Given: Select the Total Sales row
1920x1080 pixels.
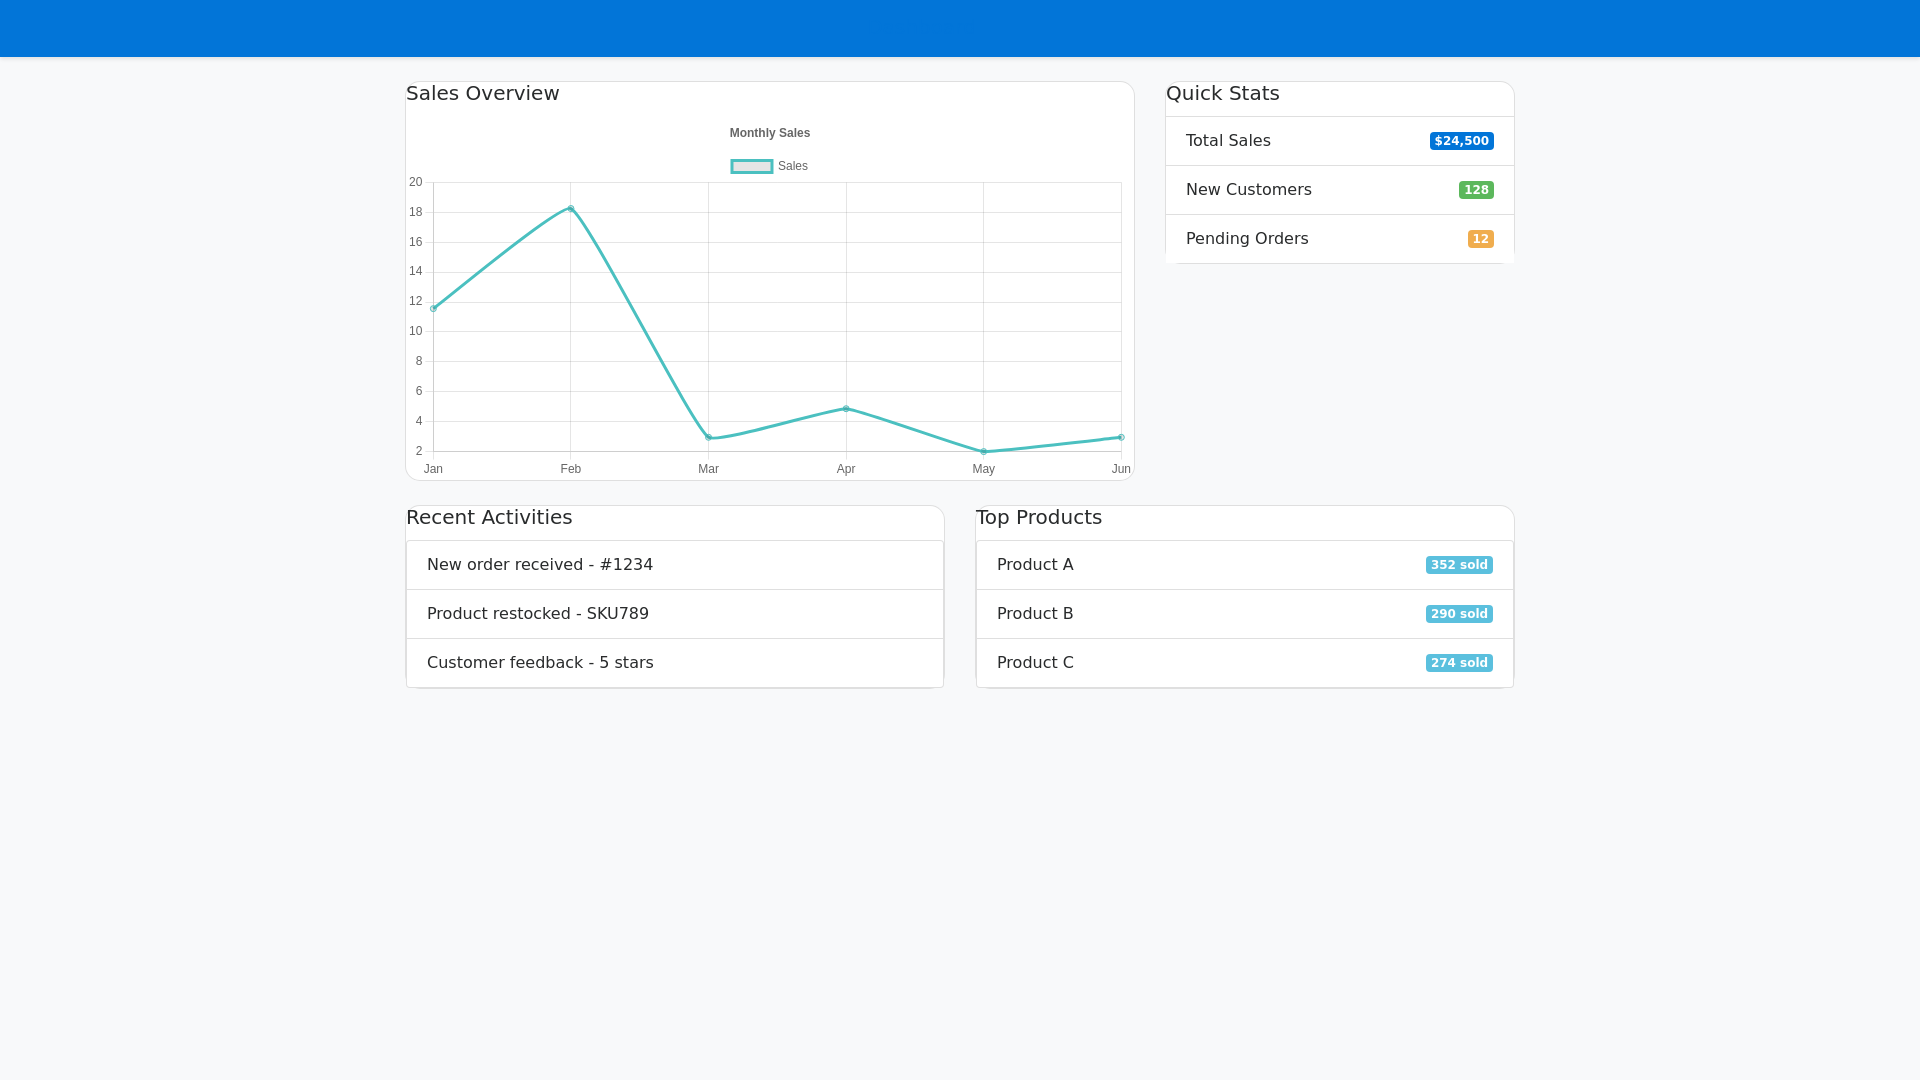Looking at the screenshot, I should [x=1338, y=141].
